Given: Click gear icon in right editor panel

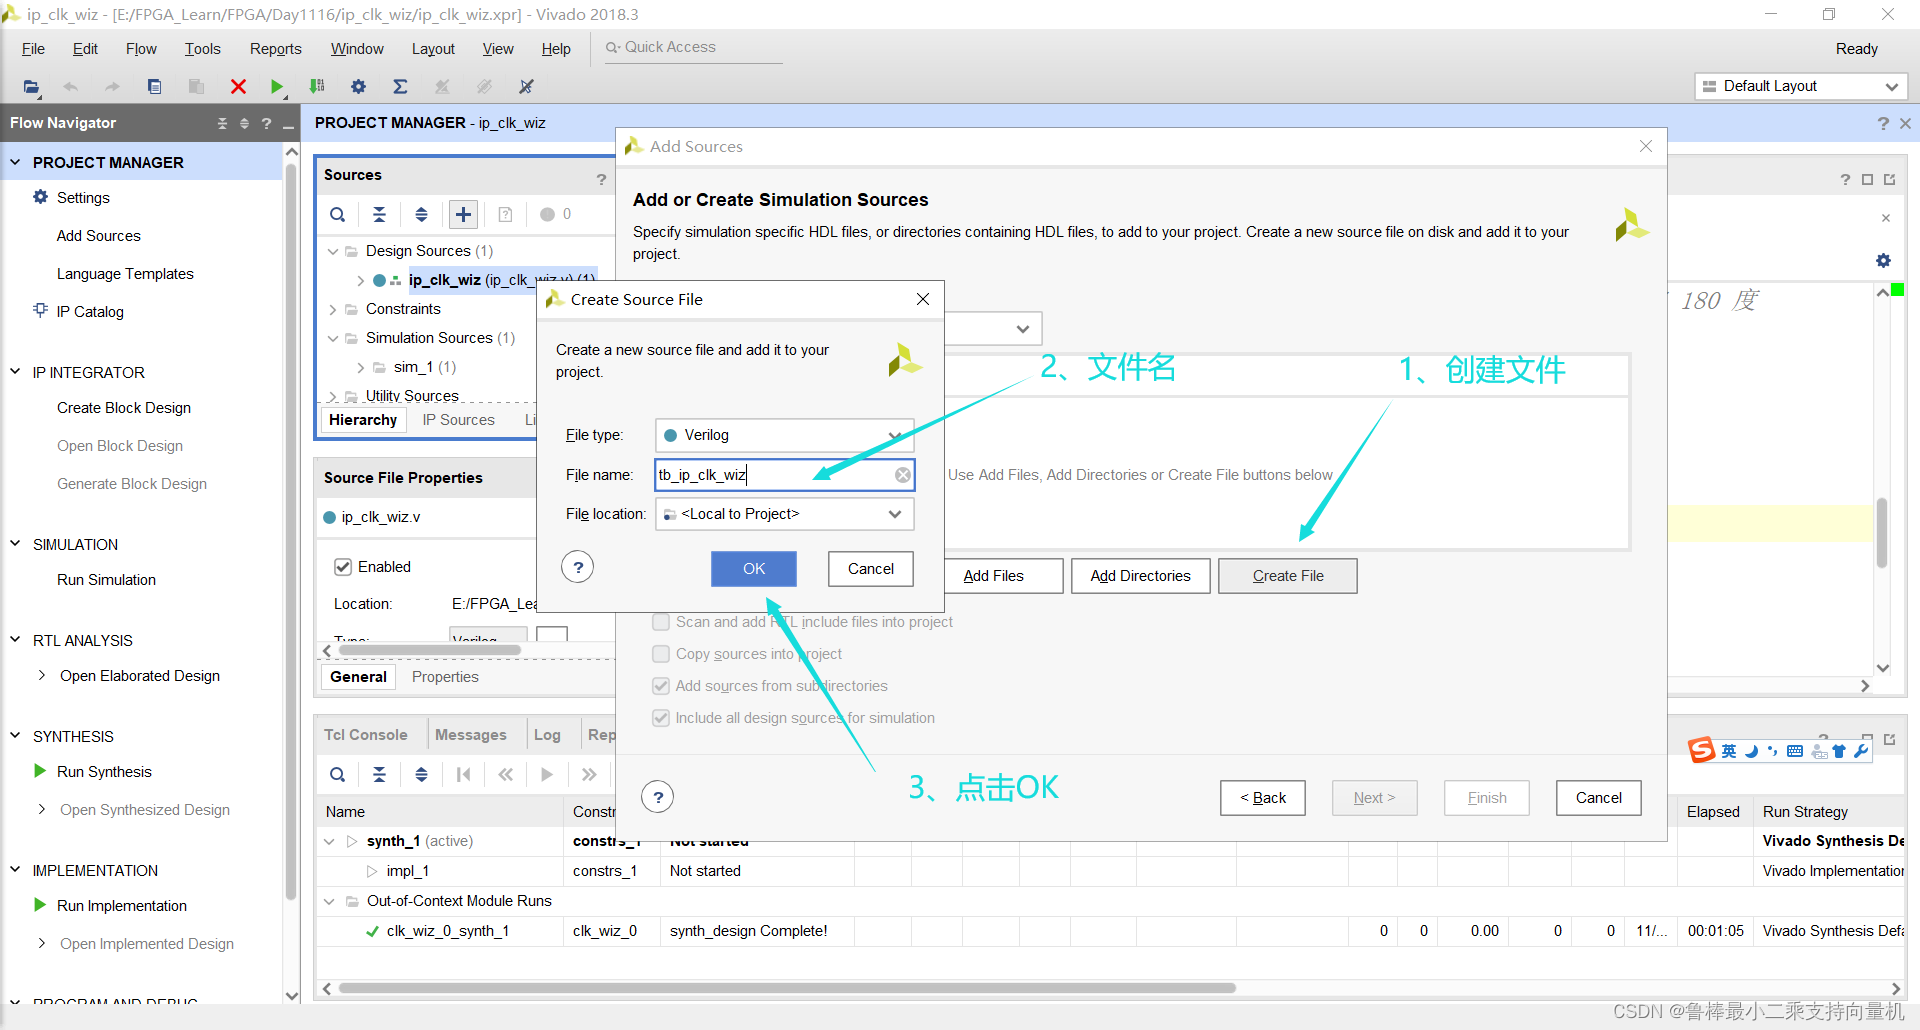Looking at the screenshot, I should point(1883,260).
